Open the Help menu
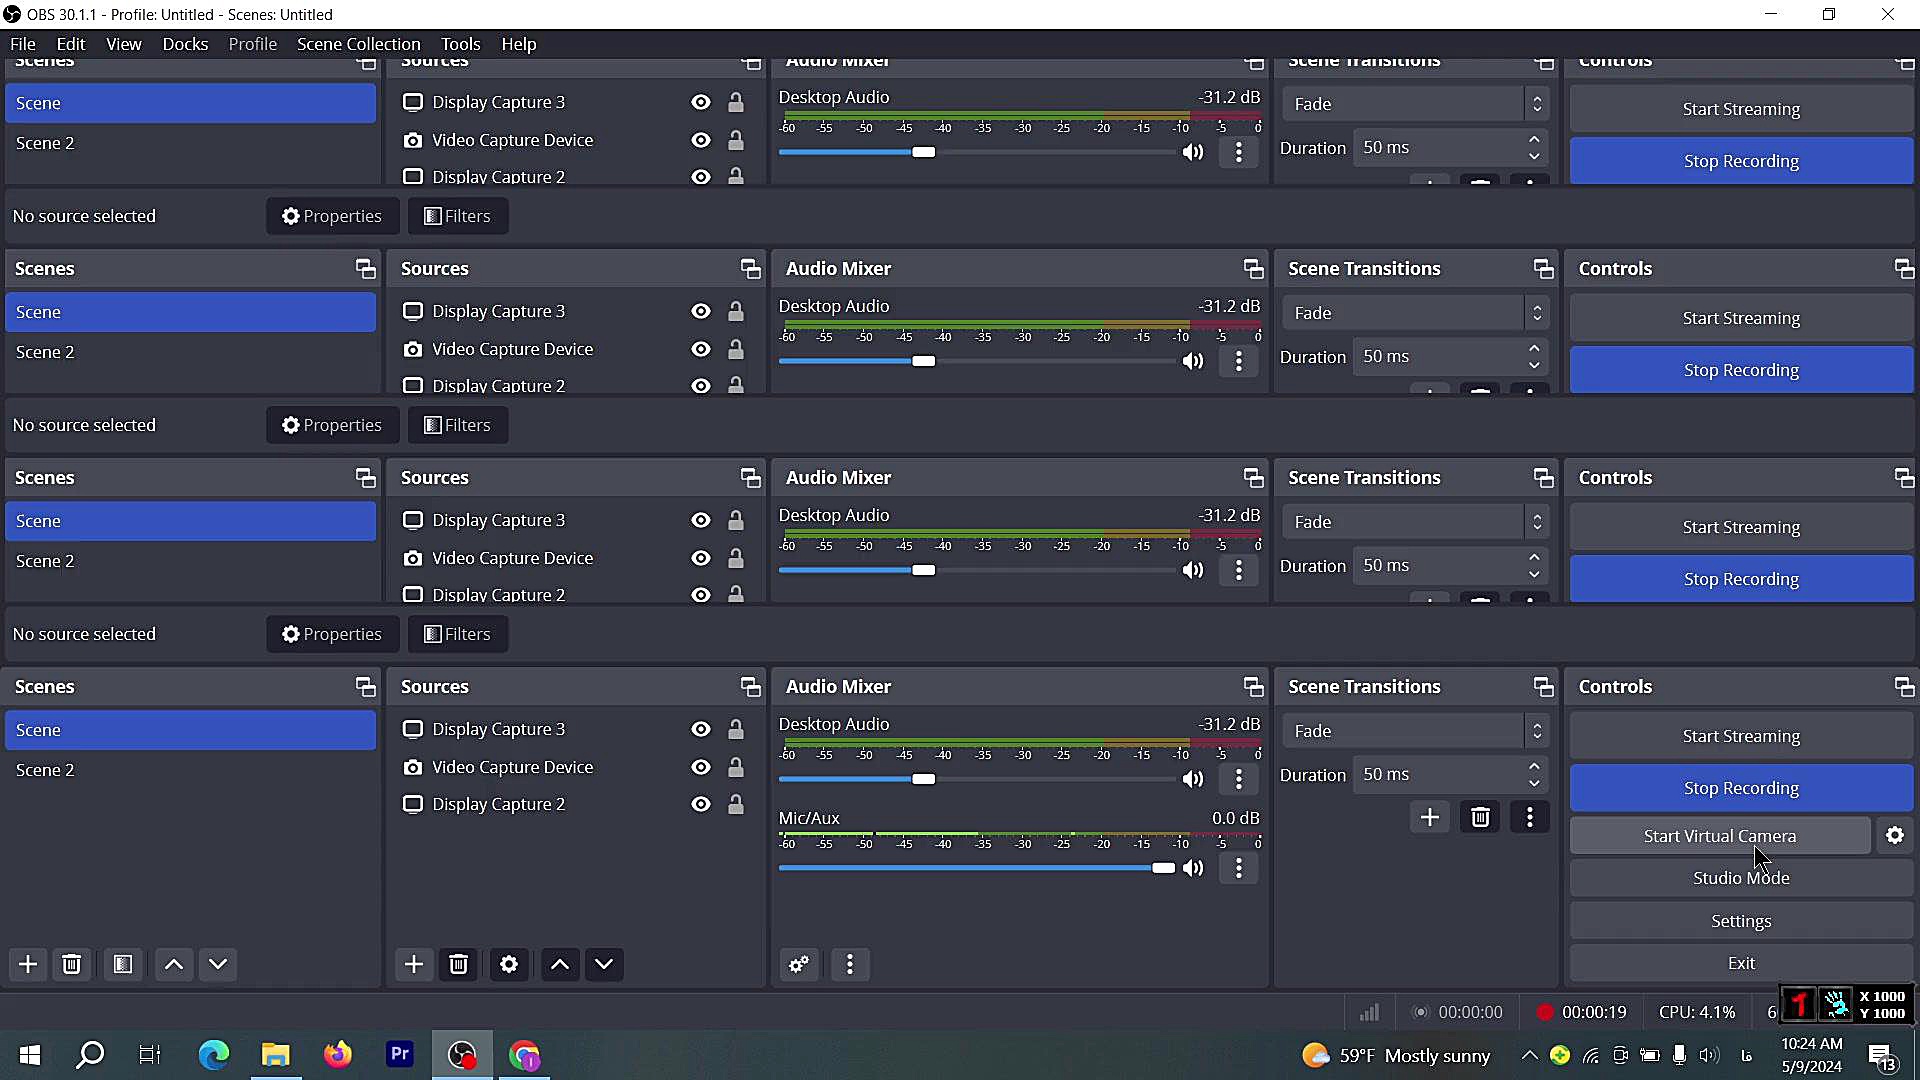 coord(518,44)
